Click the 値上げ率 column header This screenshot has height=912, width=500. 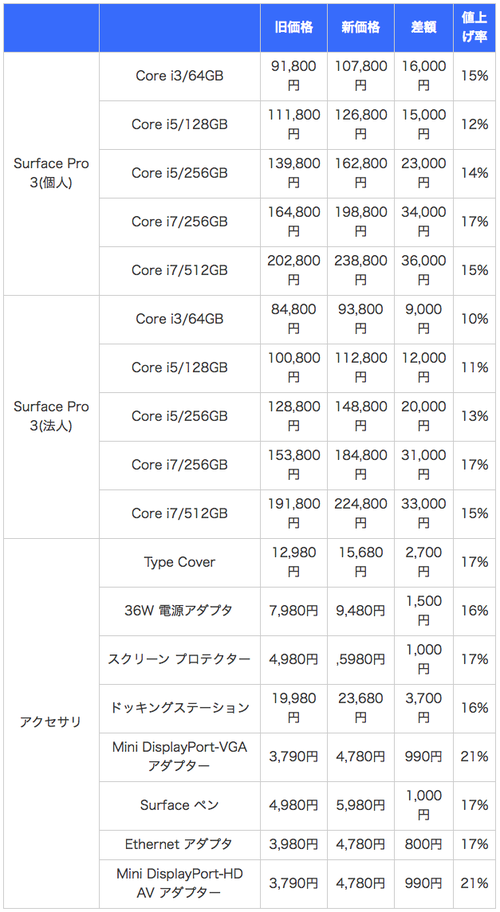coord(474,28)
